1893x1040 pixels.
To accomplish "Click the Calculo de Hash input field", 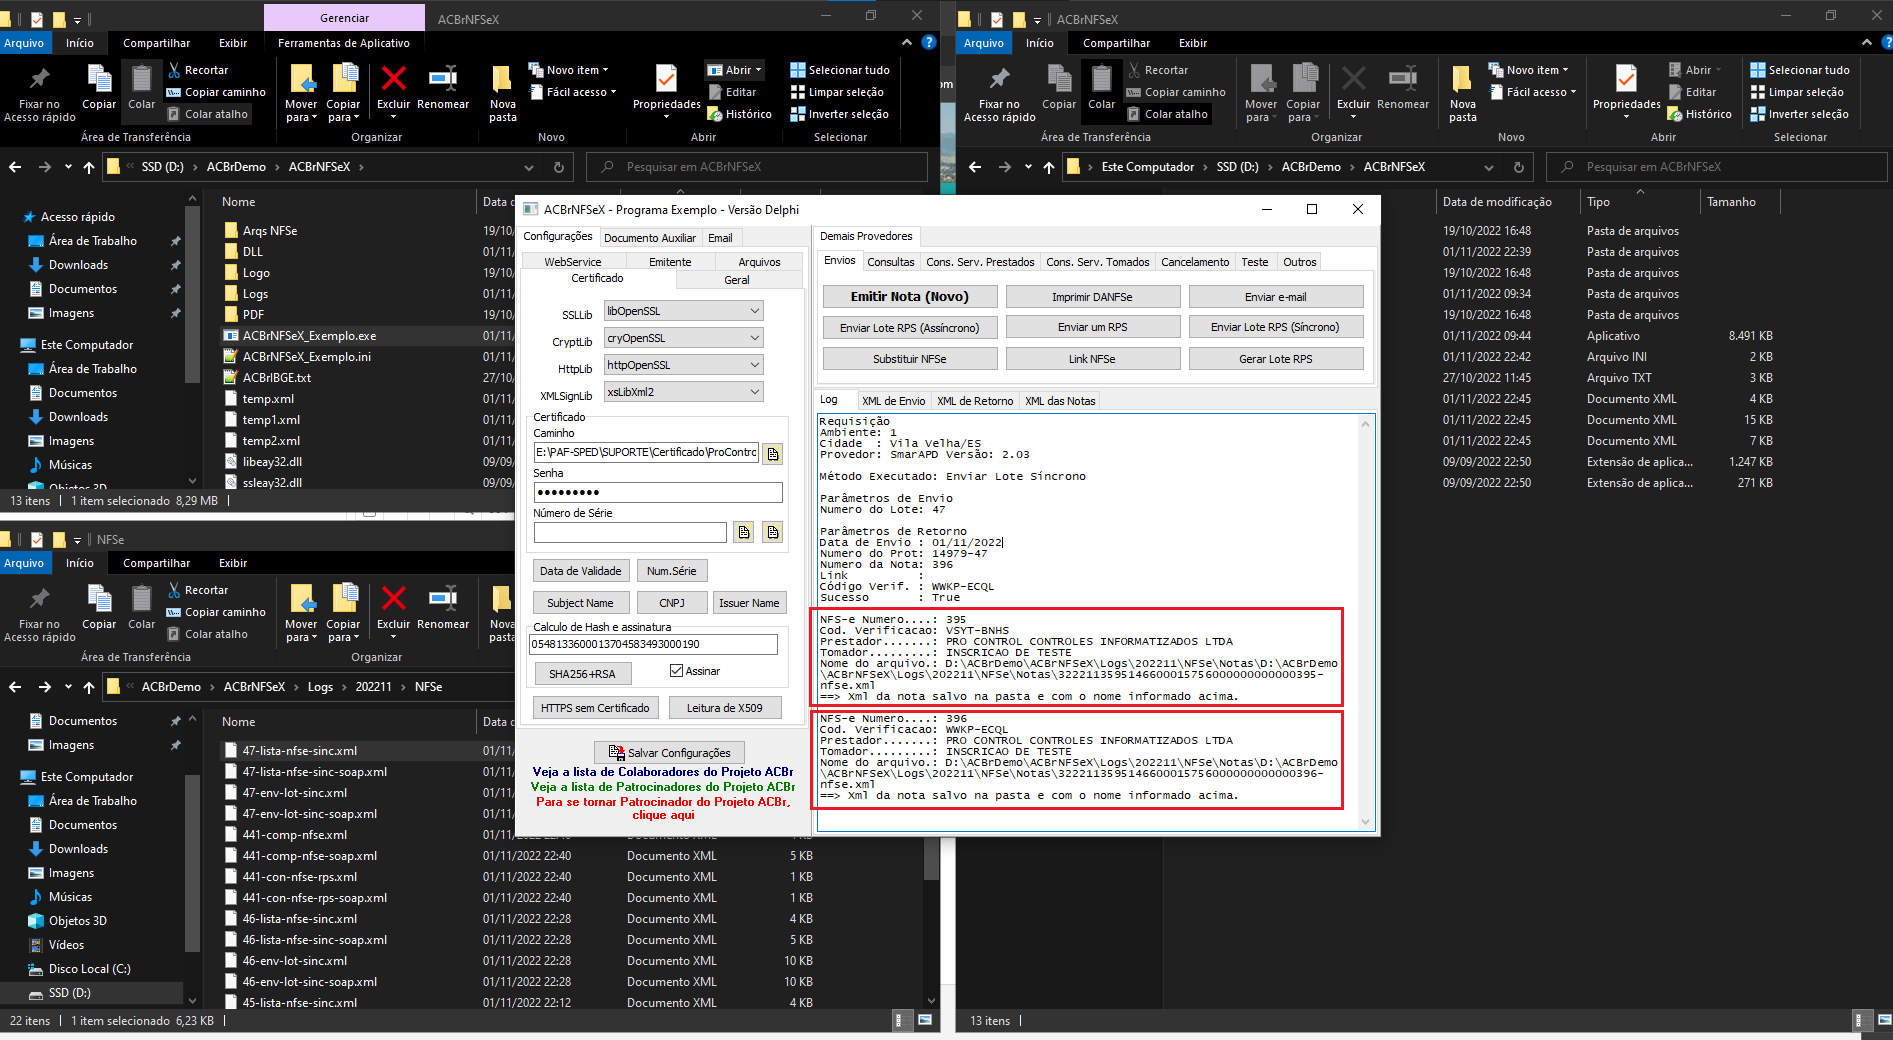I will 654,644.
